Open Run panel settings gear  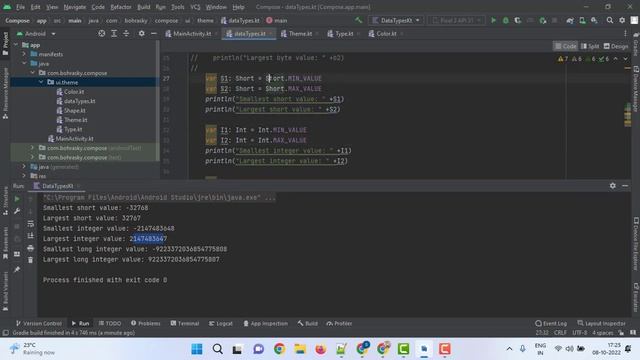click(613, 186)
